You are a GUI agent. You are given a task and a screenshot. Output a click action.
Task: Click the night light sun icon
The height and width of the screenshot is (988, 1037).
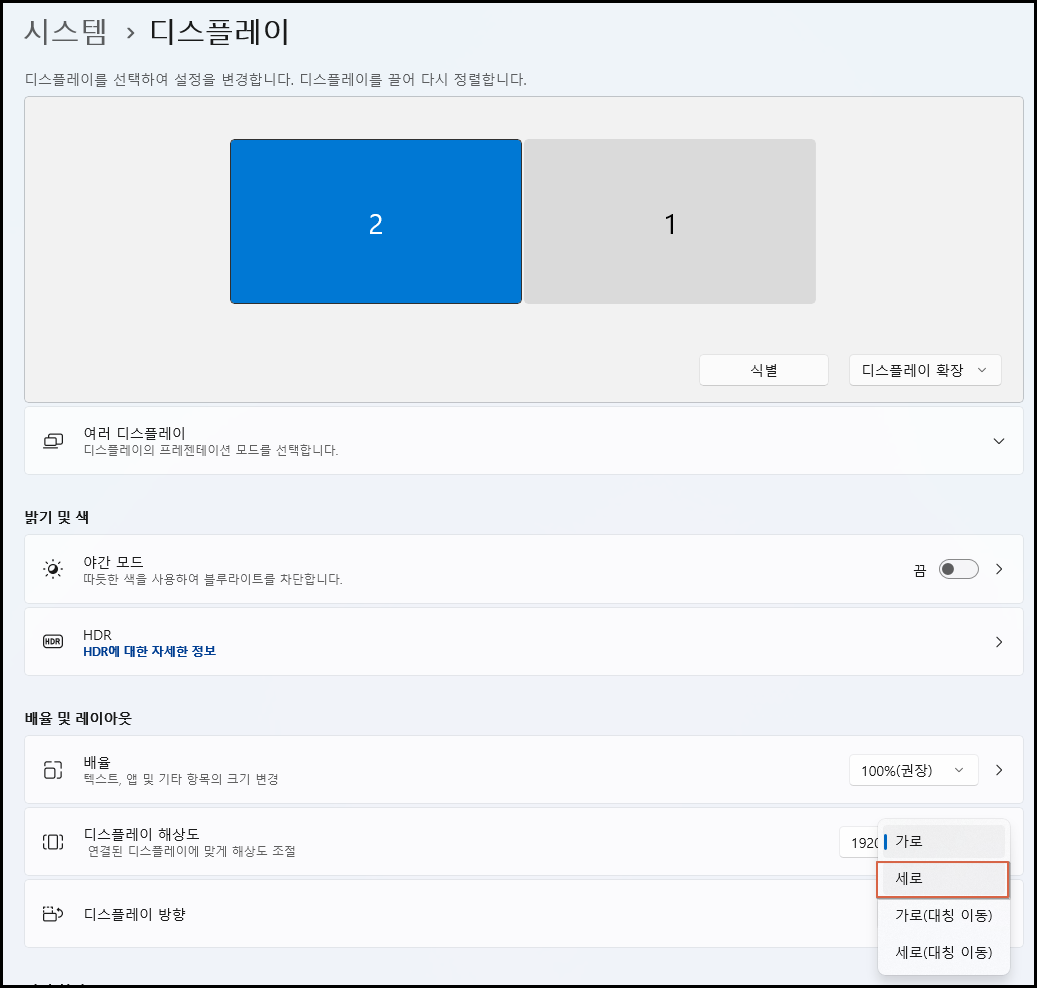pos(53,569)
